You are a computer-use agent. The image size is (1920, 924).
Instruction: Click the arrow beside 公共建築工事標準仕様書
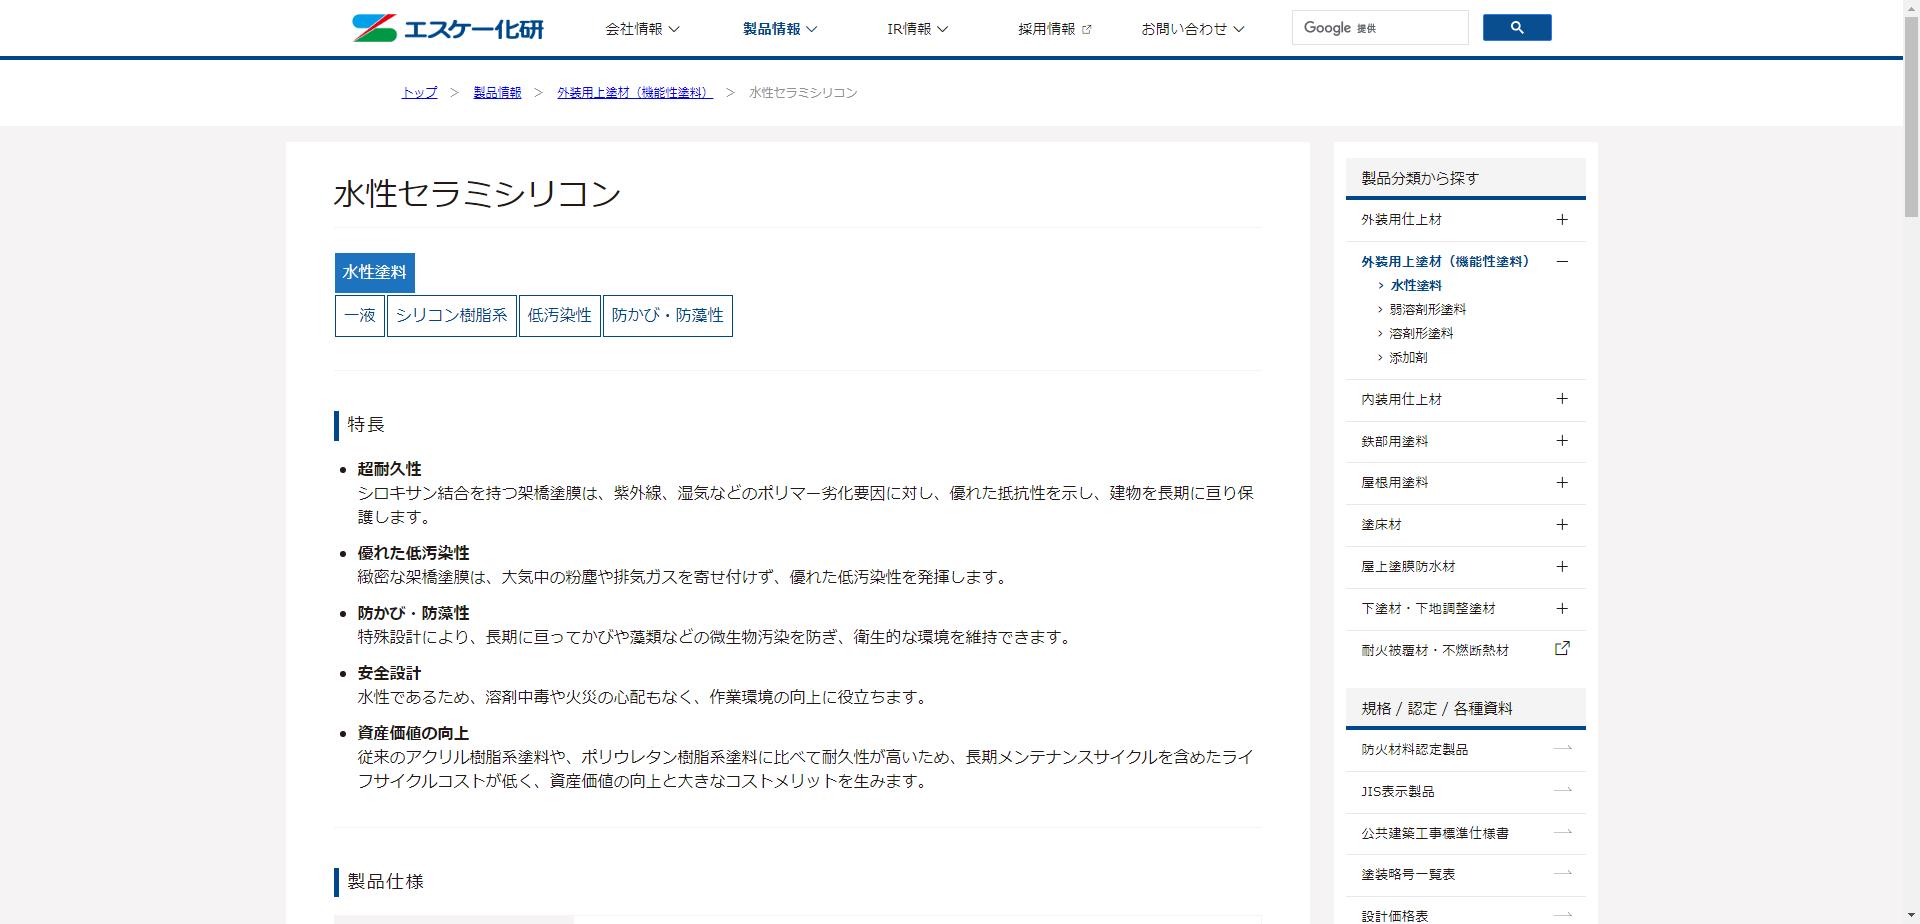coord(1561,832)
